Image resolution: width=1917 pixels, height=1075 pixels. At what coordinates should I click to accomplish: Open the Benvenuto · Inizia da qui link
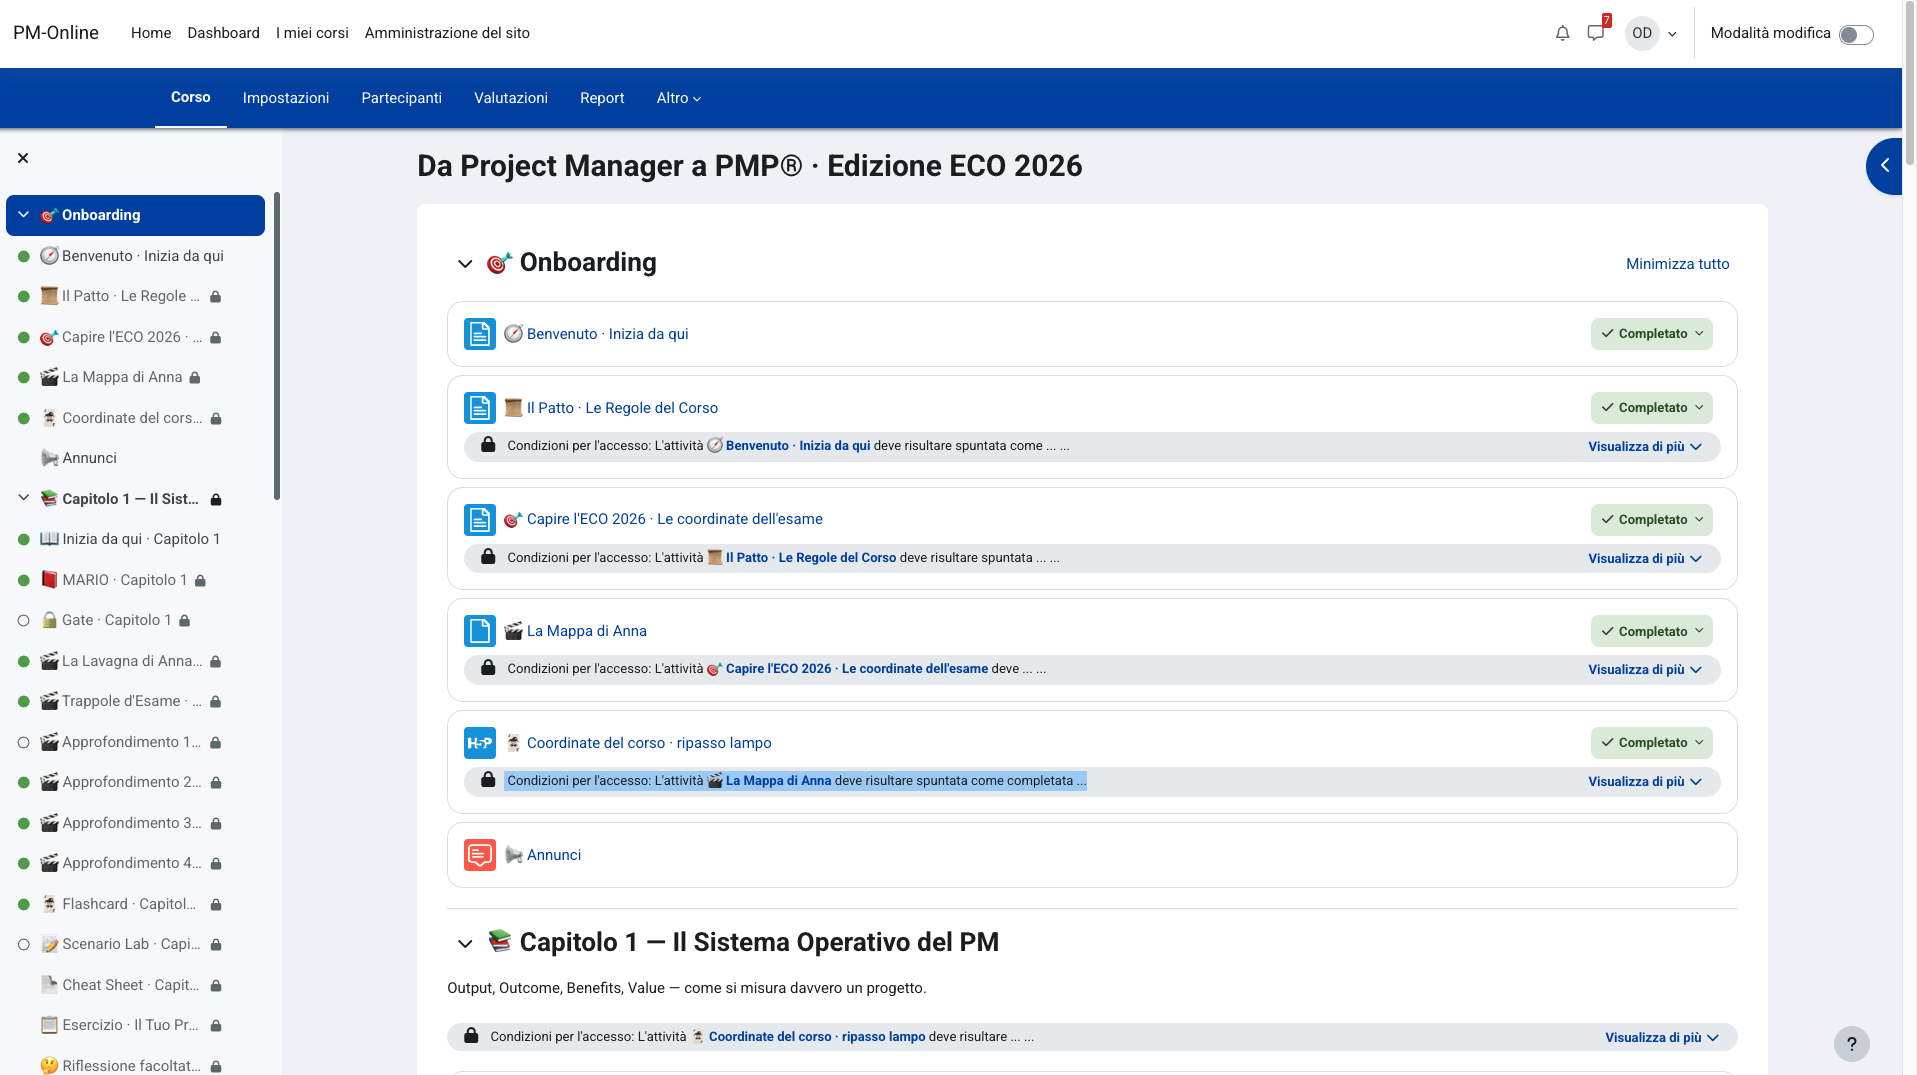[608, 334]
